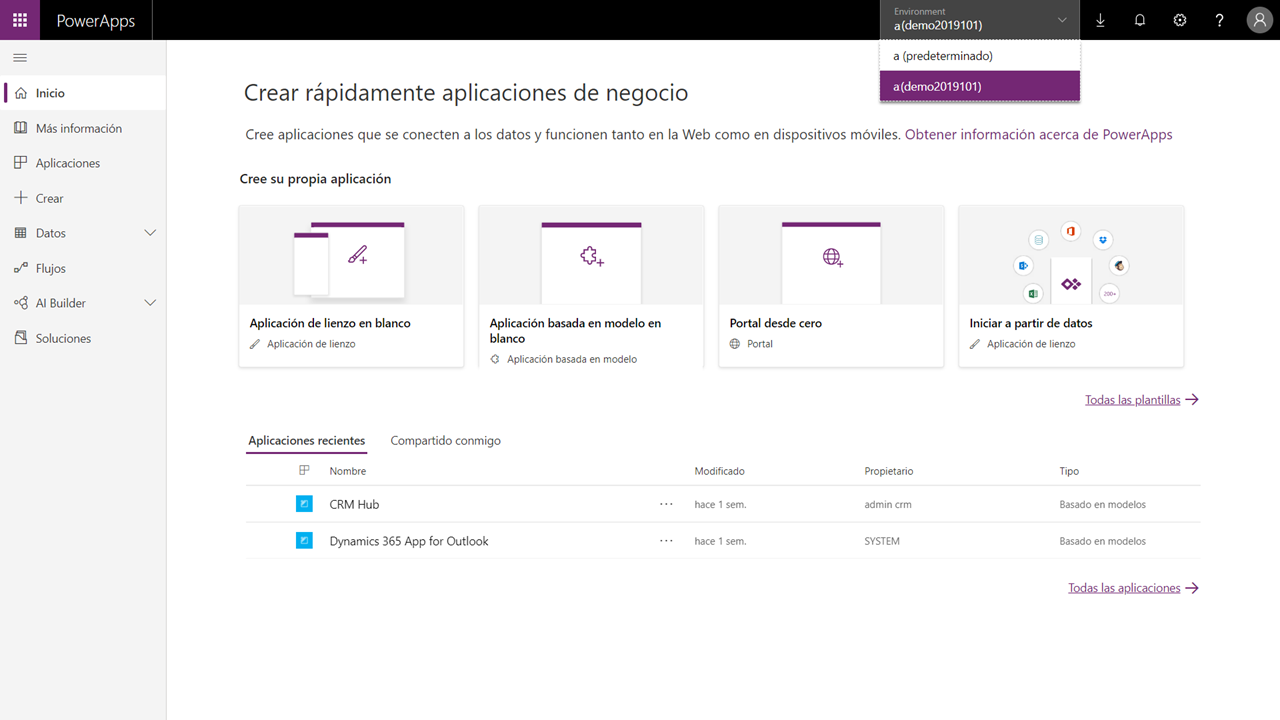The image size is (1280, 720).
Task: Click the Más información book icon
Action: point(21,128)
